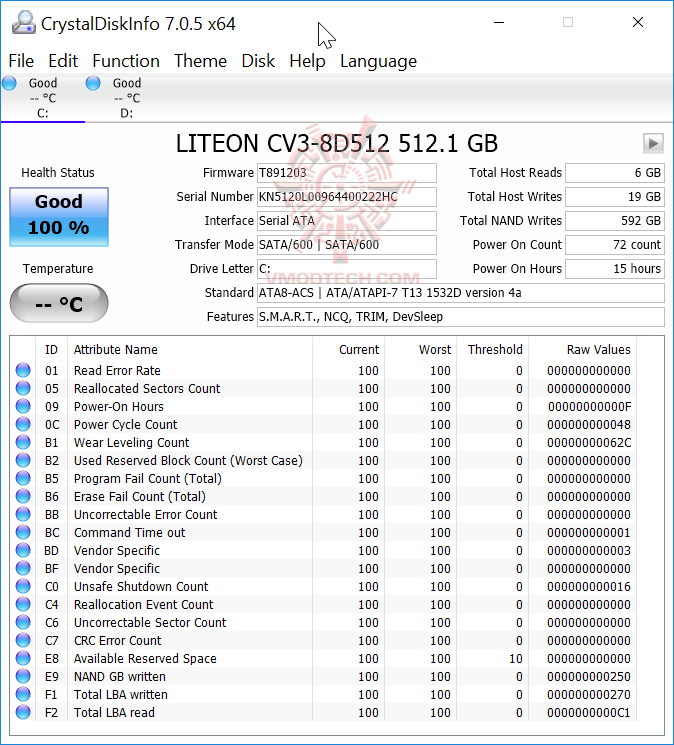This screenshot has height=745, width=674.
Task: Click status orb for BD Vendor Specific
Action: coord(23,550)
